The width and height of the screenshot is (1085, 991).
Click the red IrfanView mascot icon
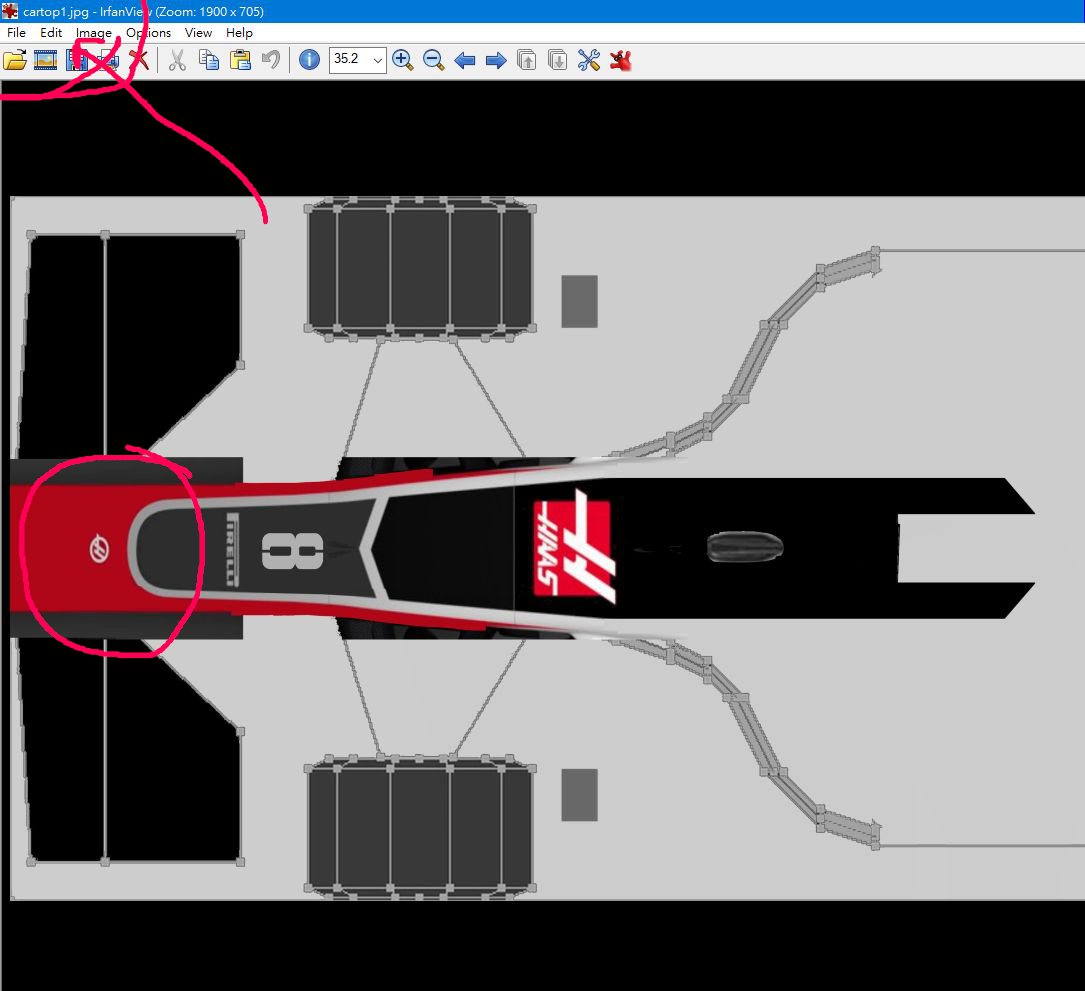[x=621, y=61]
